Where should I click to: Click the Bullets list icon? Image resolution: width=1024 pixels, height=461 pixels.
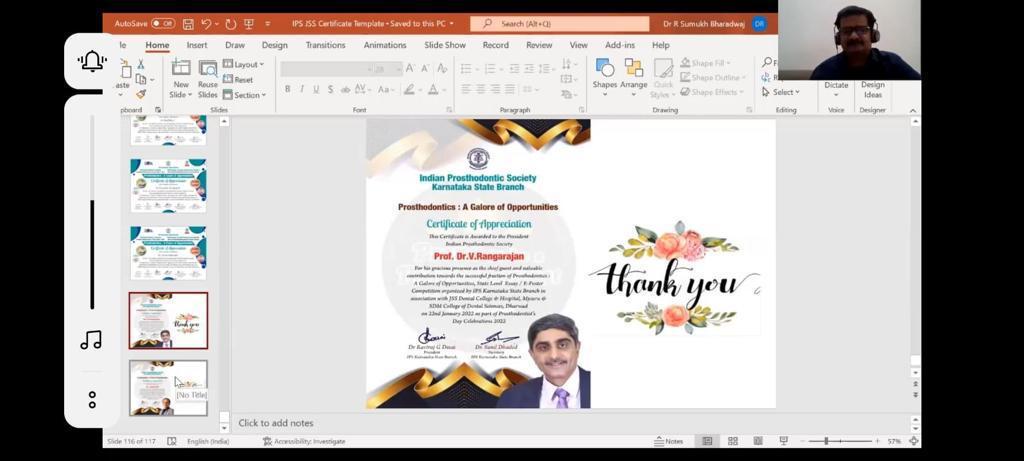tap(466, 69)
